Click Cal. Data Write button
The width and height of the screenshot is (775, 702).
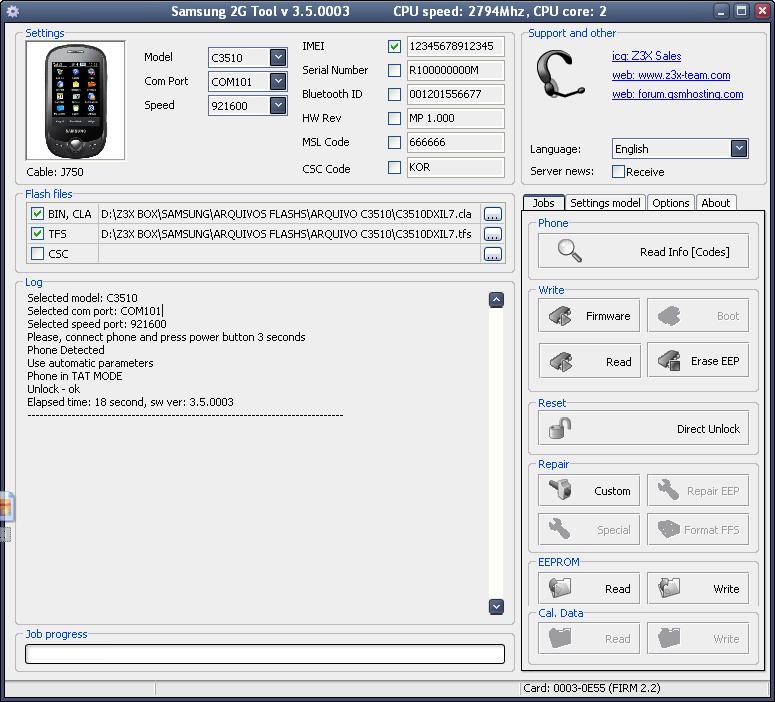[698, 638]
